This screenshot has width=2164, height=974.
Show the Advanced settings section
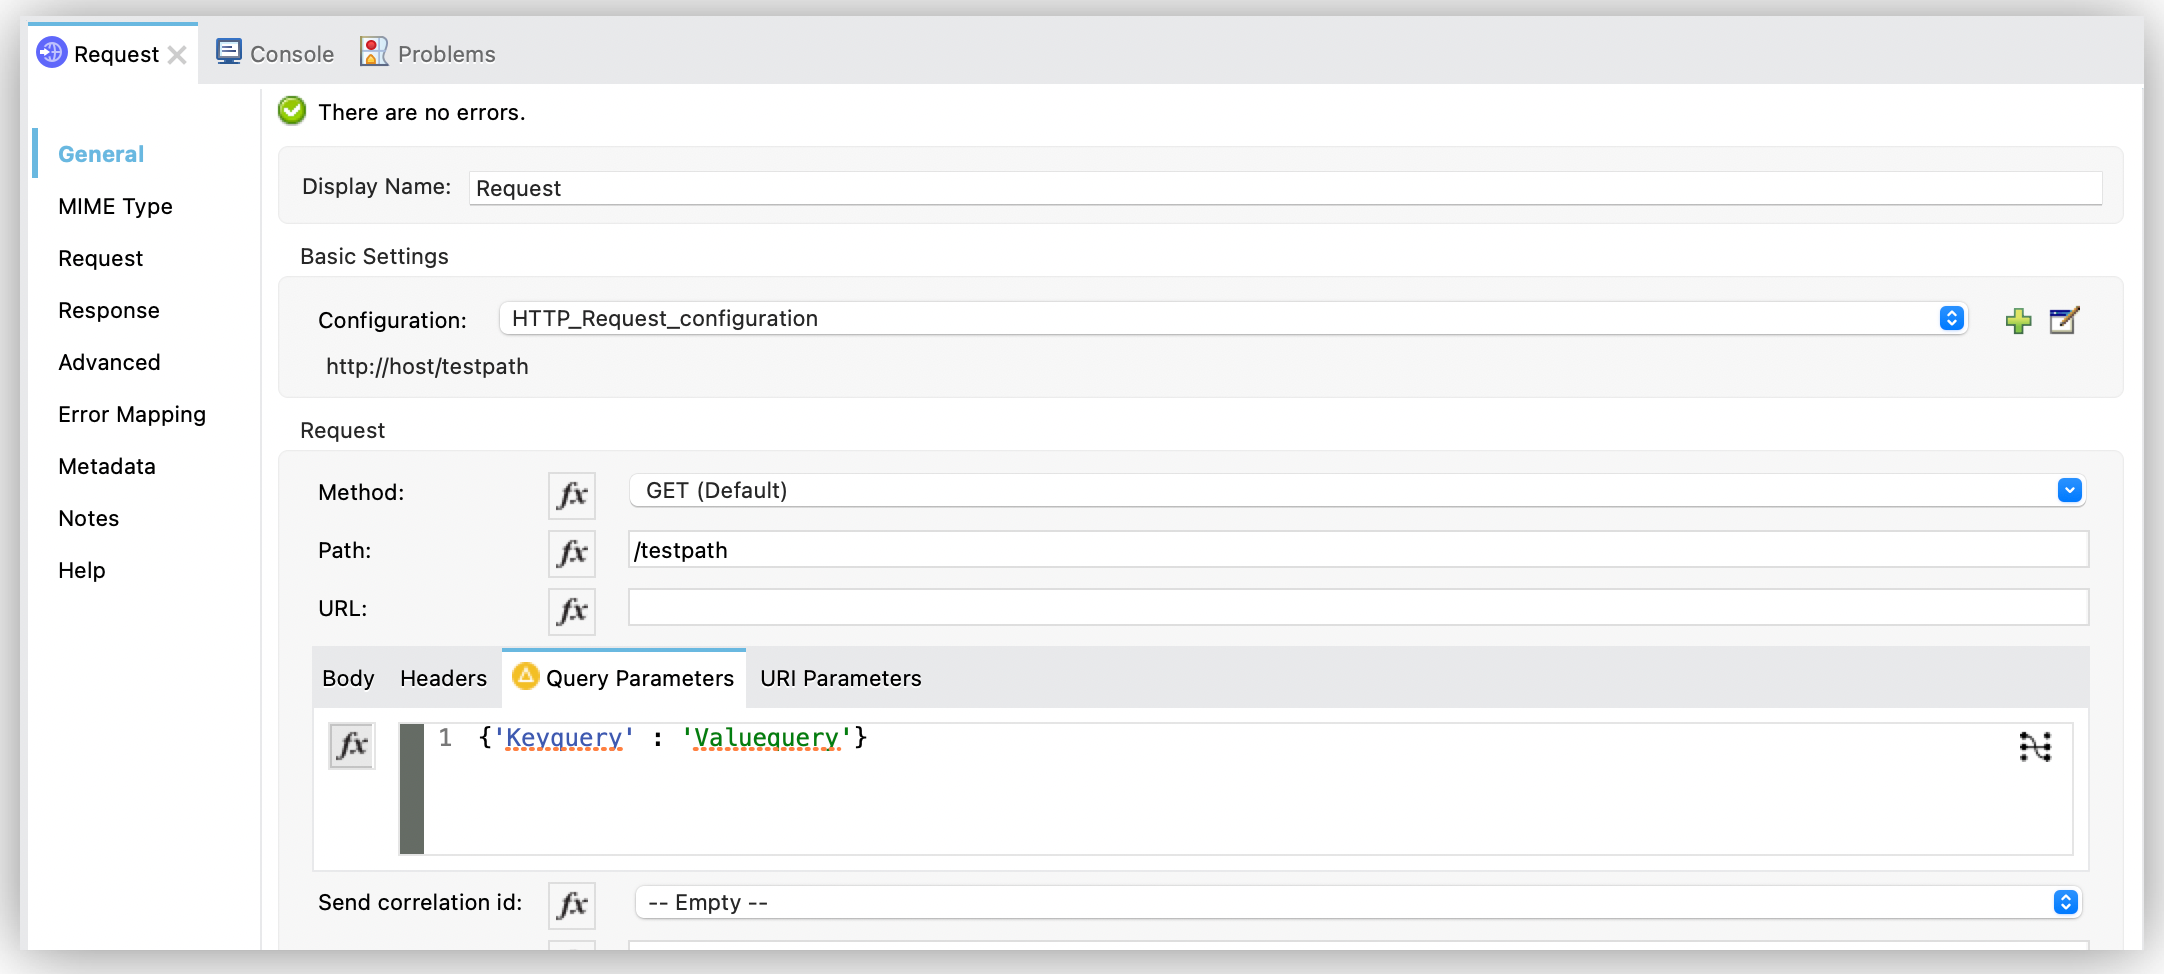pyautogui.click(x=109, y=362)
